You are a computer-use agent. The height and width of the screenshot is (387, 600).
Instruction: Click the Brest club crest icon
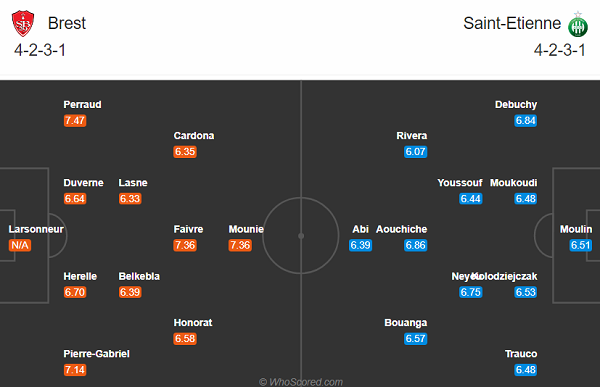click(x=23, y=23)
